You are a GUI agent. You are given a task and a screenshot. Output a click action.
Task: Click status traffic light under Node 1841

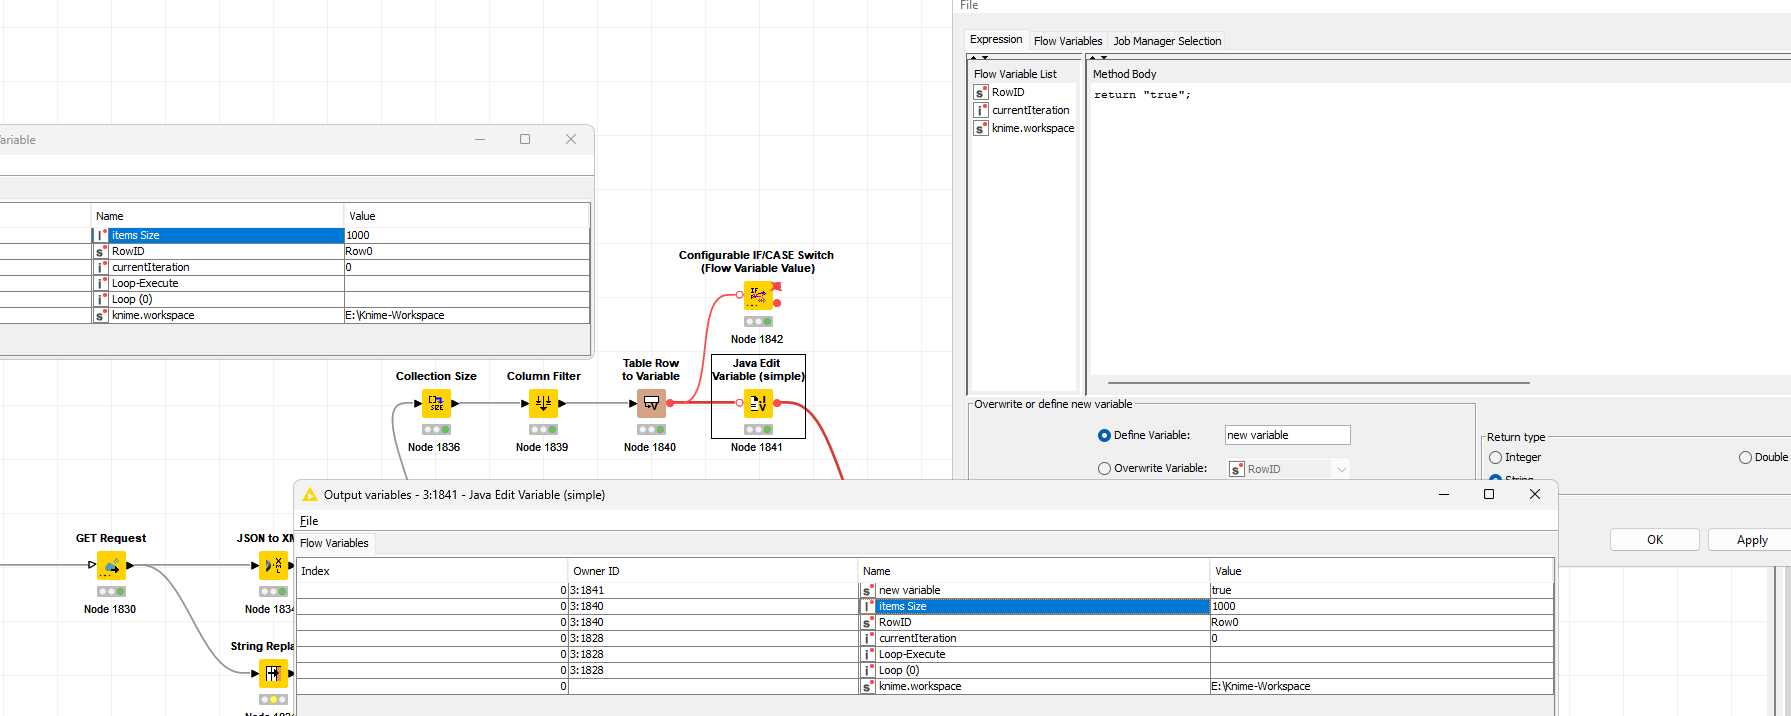[x=758, y=430]
